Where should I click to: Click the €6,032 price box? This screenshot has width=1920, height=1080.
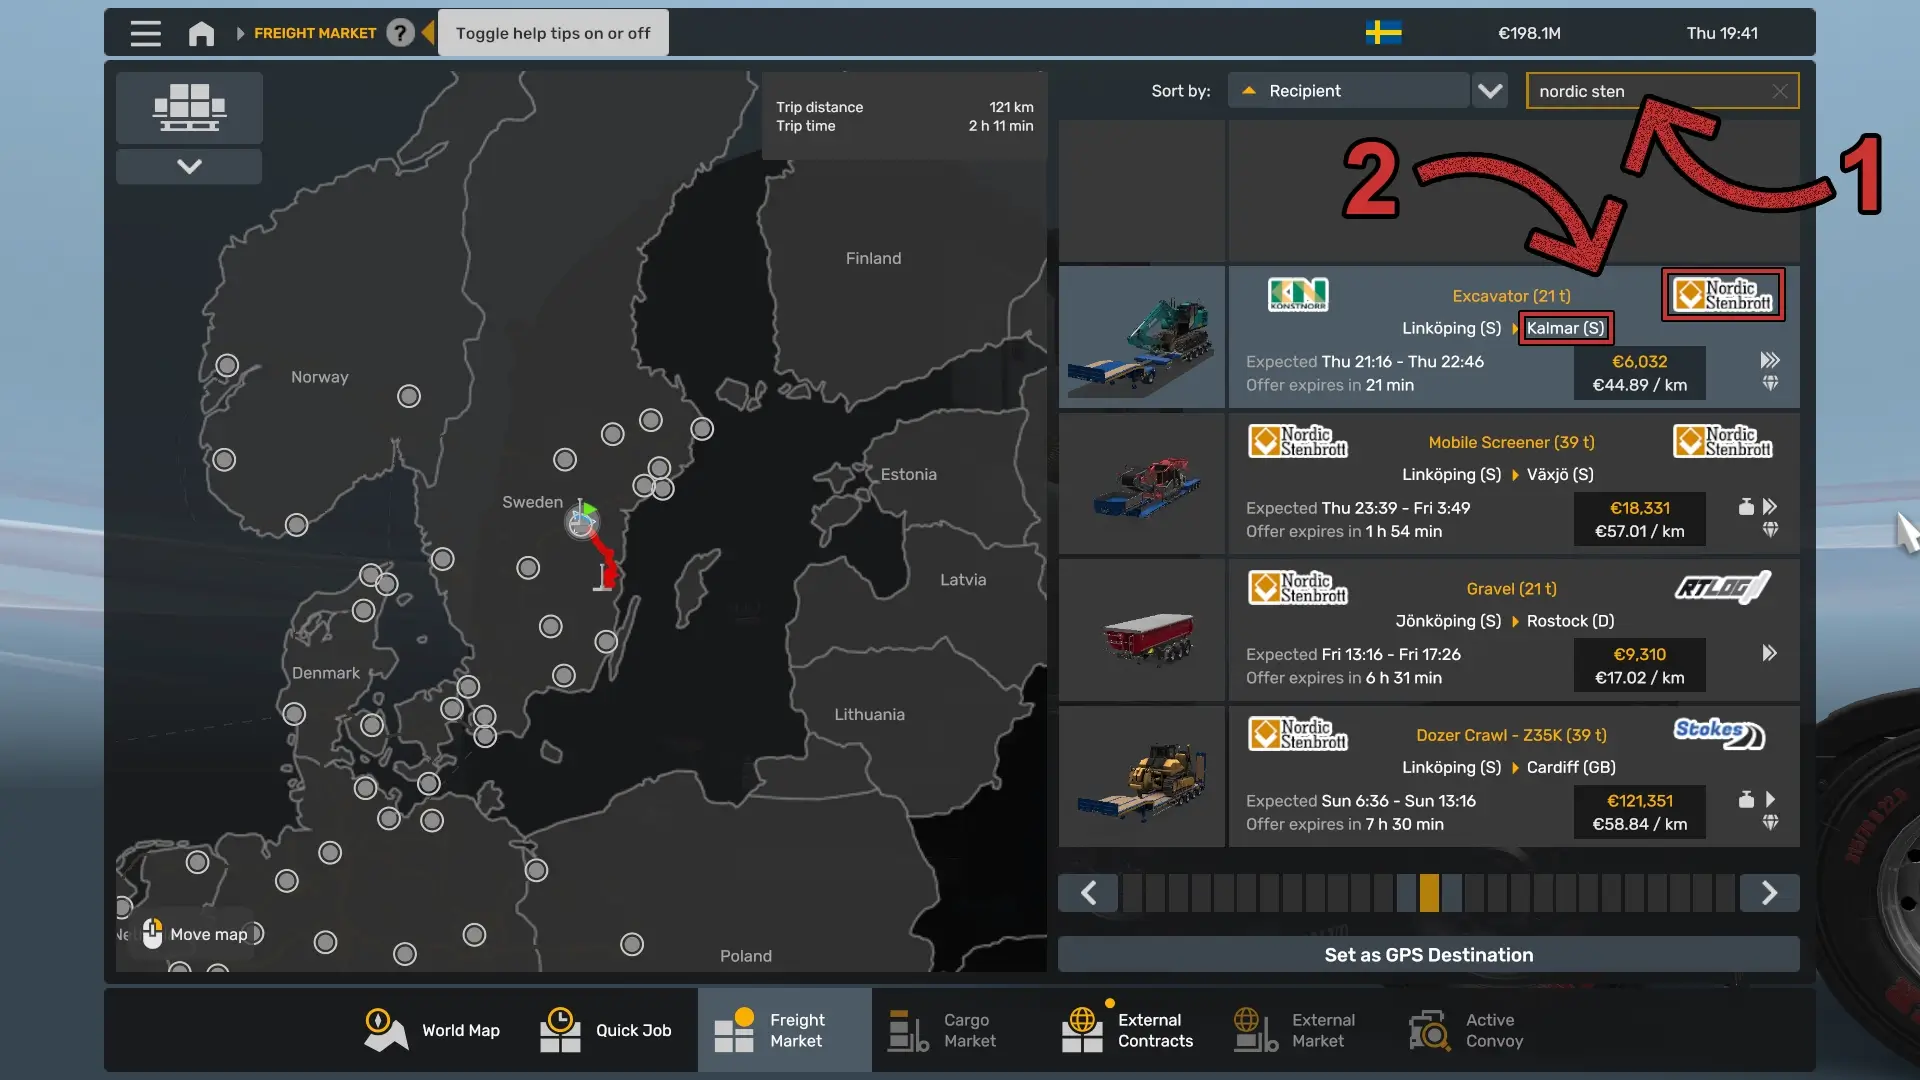coord(1639,373)
